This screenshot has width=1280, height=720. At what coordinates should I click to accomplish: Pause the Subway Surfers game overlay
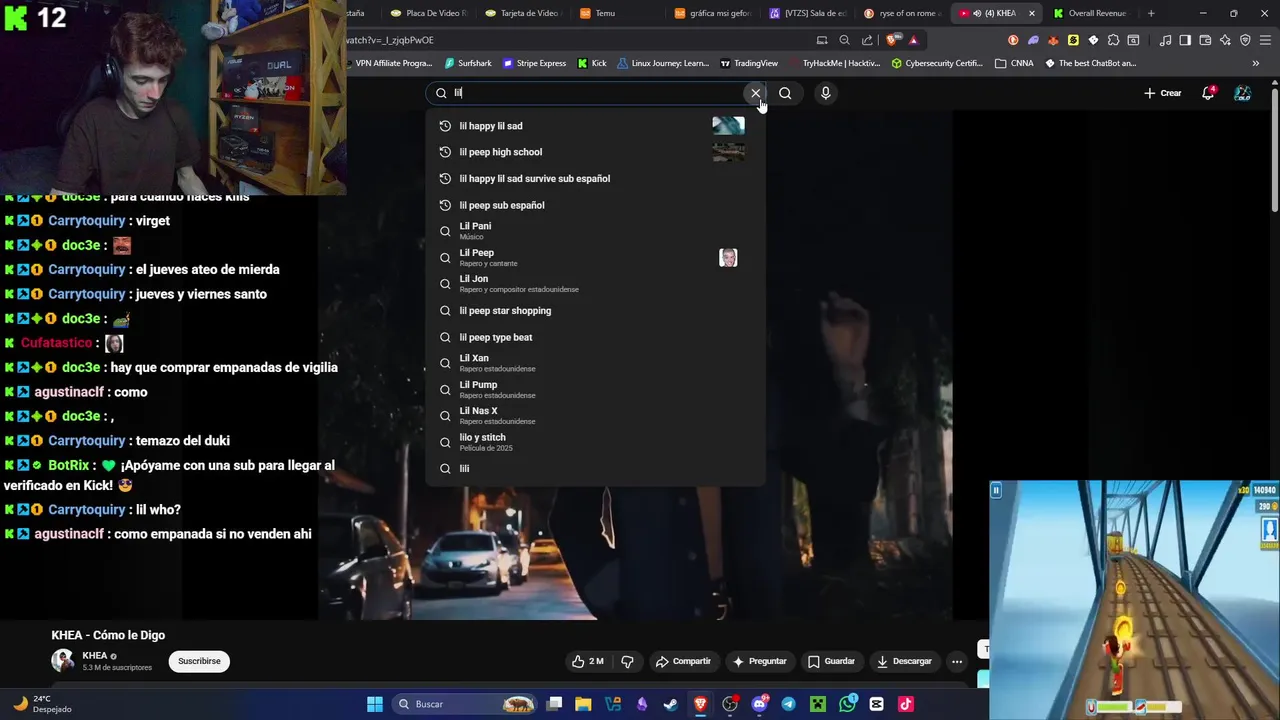pos(996,490)
